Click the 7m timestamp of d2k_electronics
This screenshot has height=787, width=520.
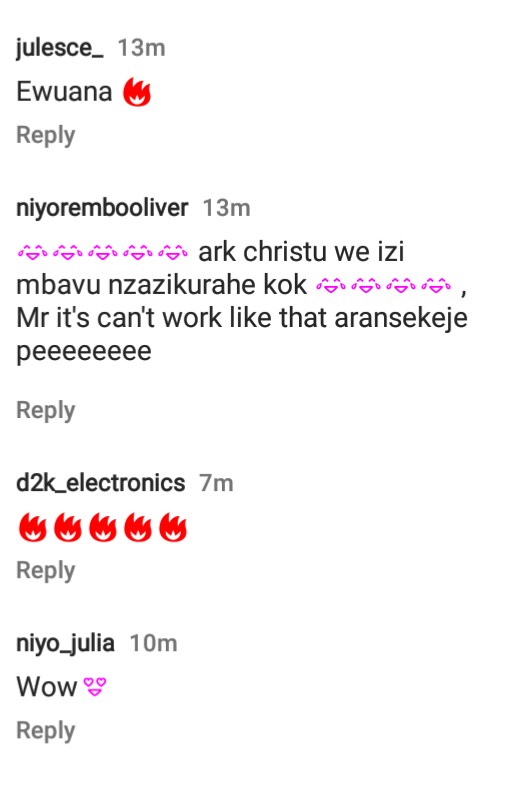point(216,483)
